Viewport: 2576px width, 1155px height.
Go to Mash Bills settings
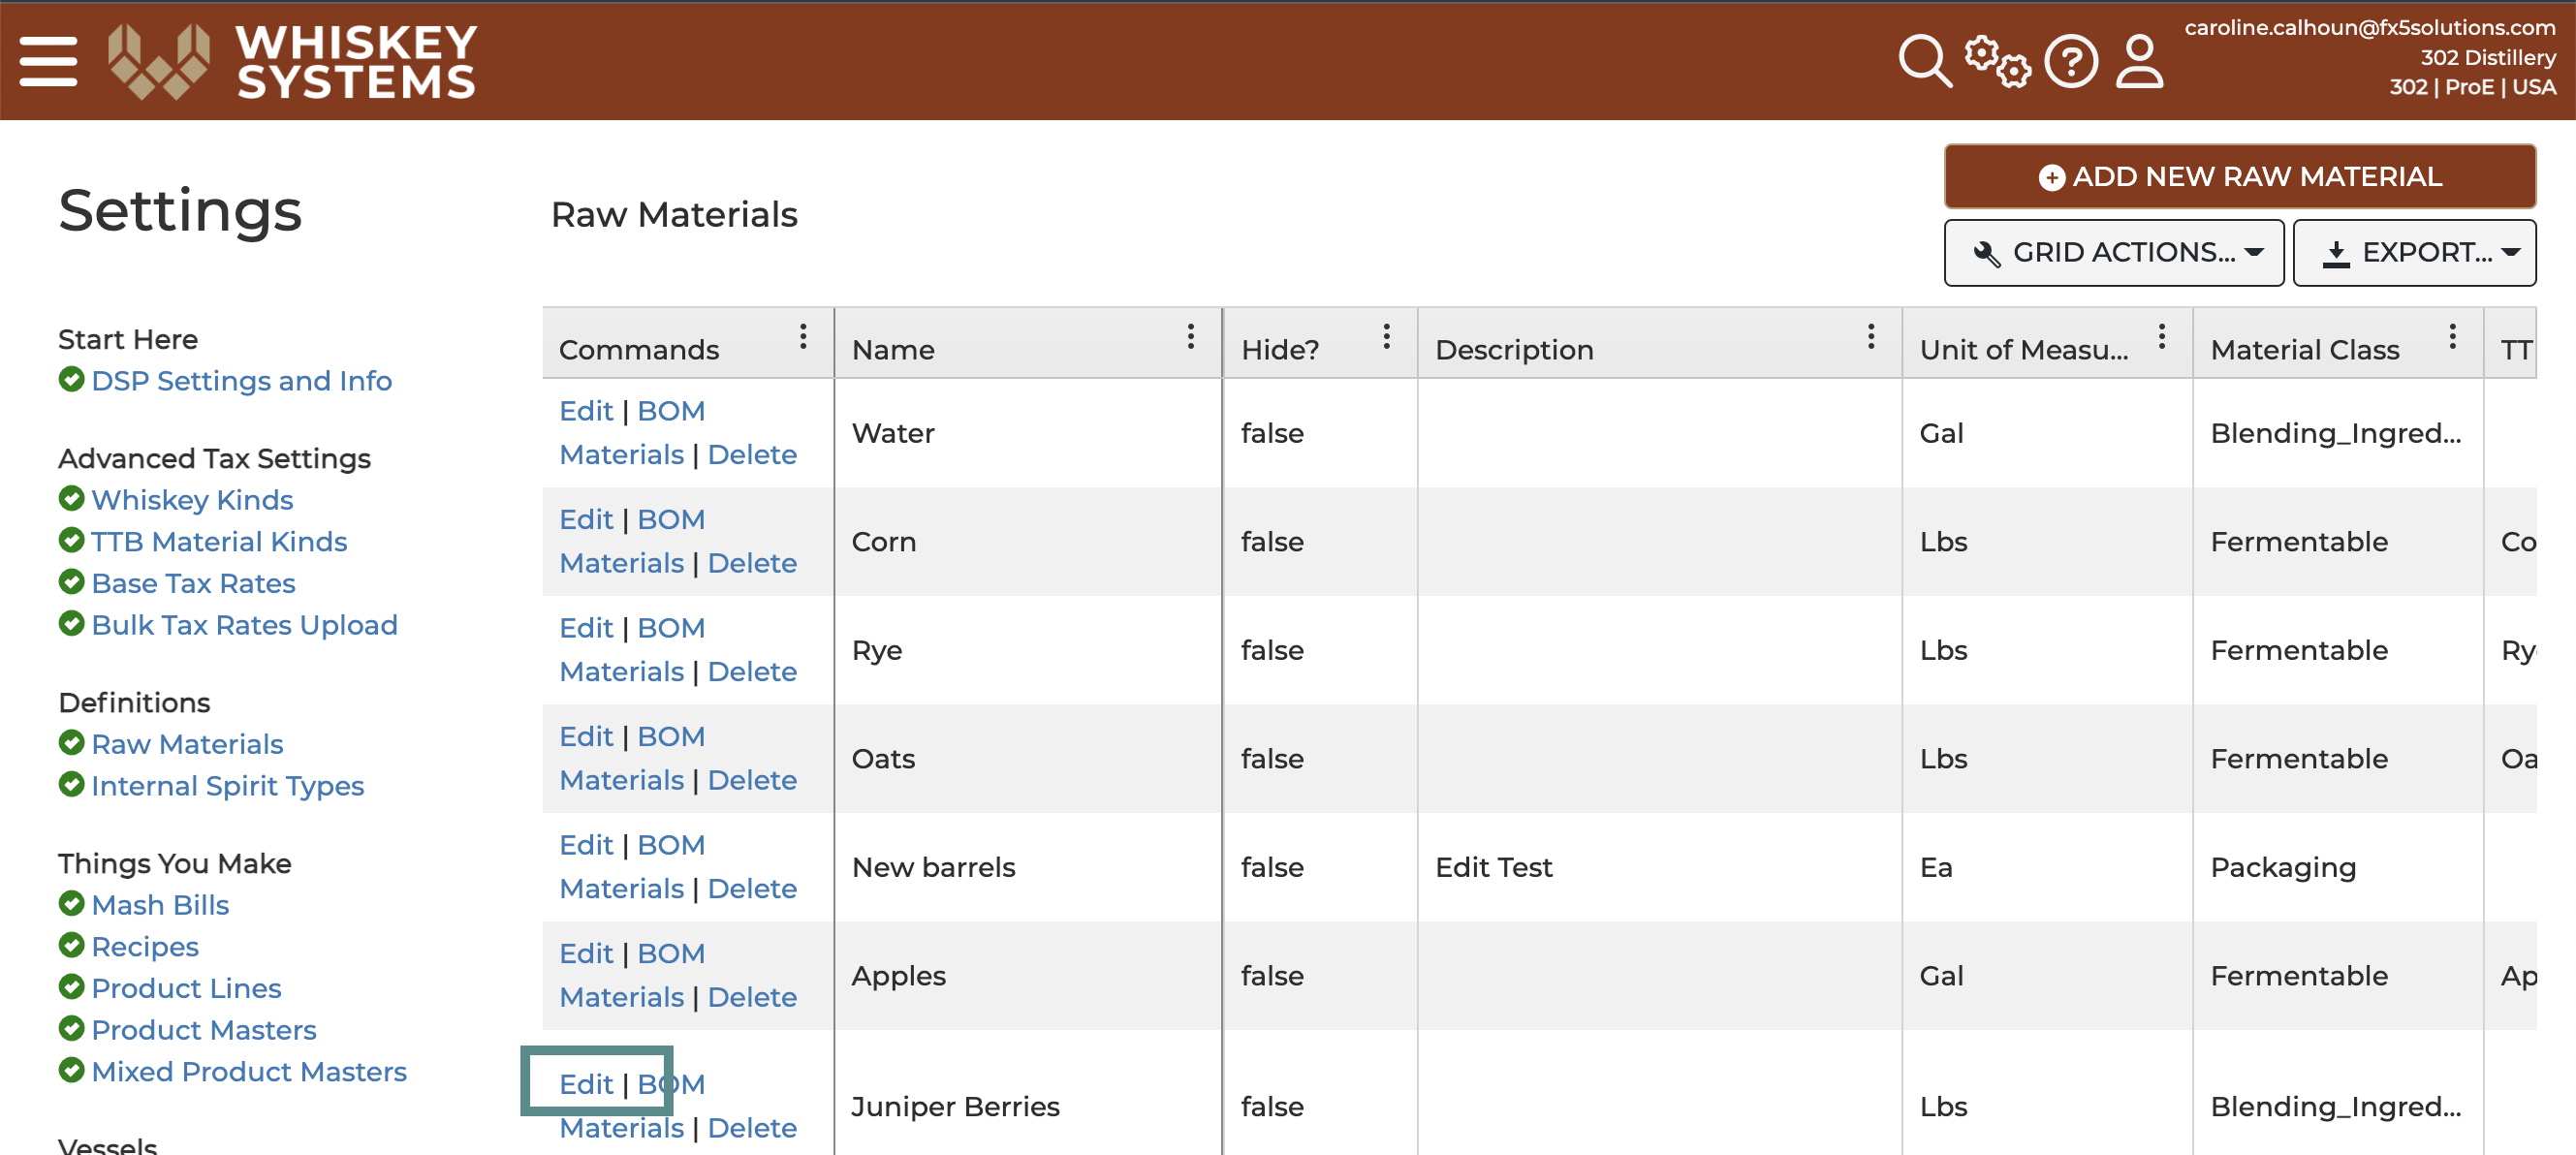point(160,905)
